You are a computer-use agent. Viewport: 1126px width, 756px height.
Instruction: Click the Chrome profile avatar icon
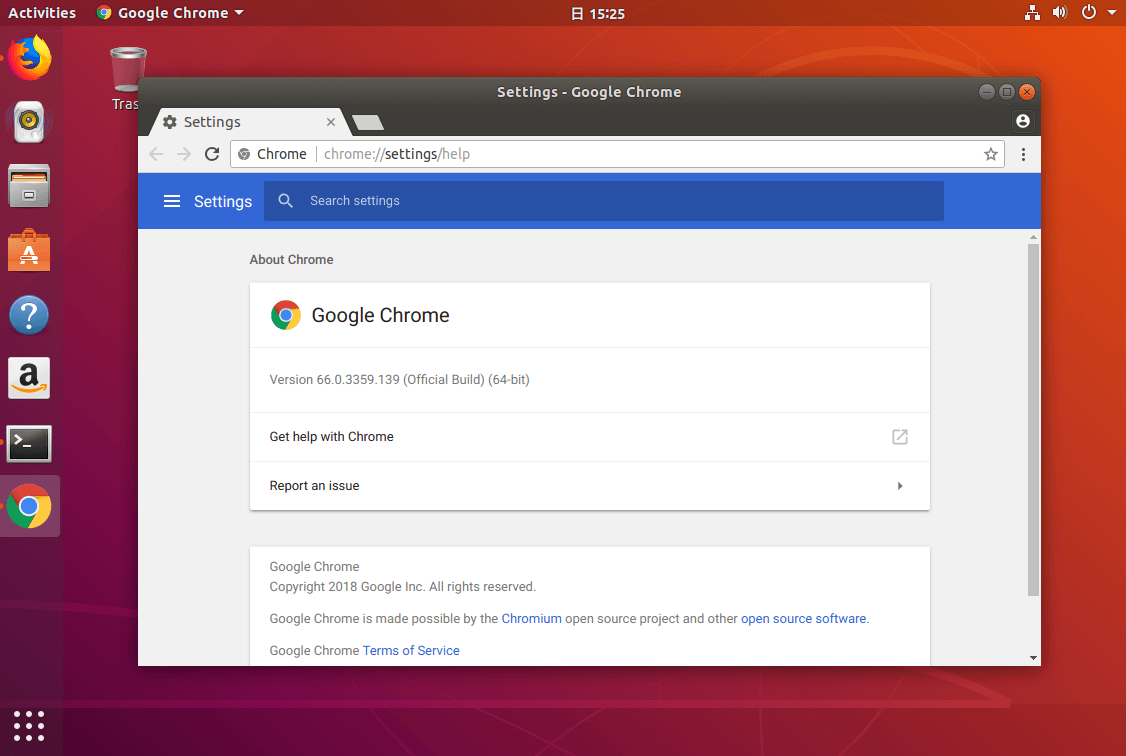(1022, 121)
